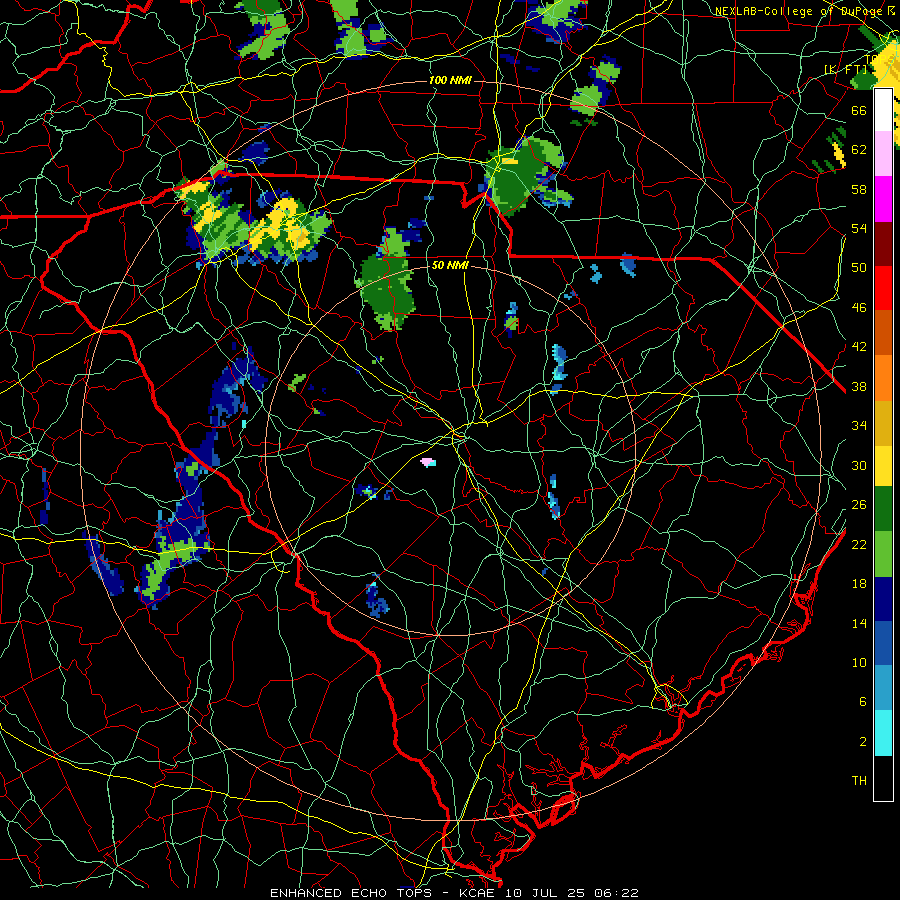Click the medium blue legend band
The height and width of the screenshot is (900, 900).
coord(883,643)
